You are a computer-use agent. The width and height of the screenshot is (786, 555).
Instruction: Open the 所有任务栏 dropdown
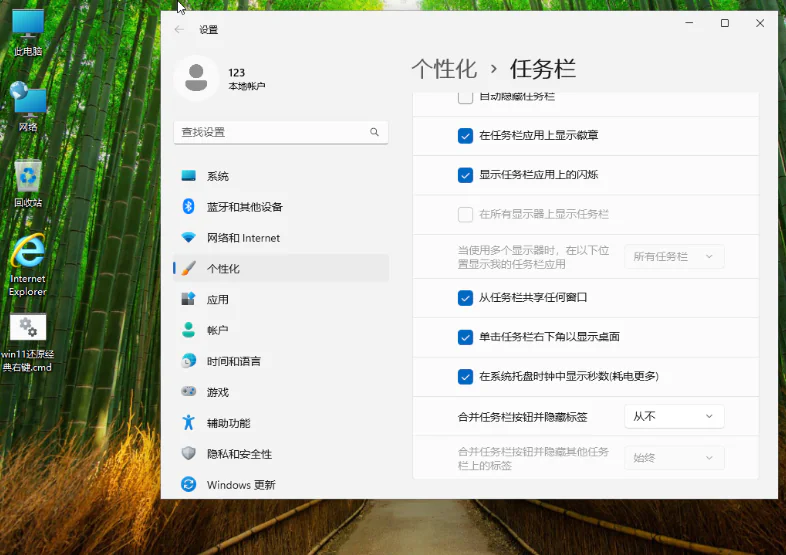pyautogui.click(x=674, y=256)
